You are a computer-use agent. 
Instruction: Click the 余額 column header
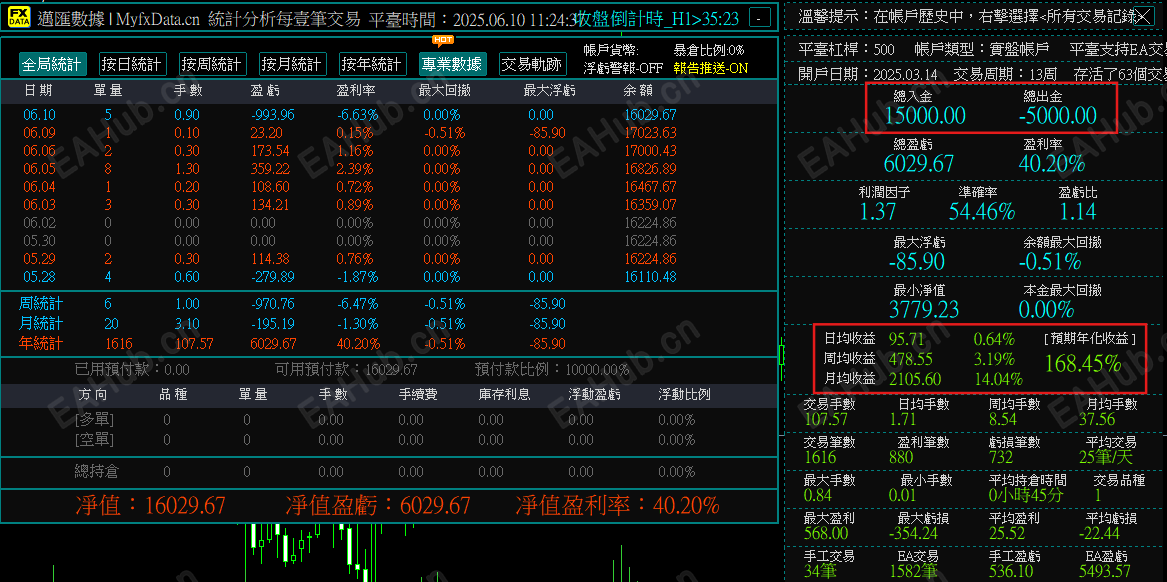tap(639, 91)
